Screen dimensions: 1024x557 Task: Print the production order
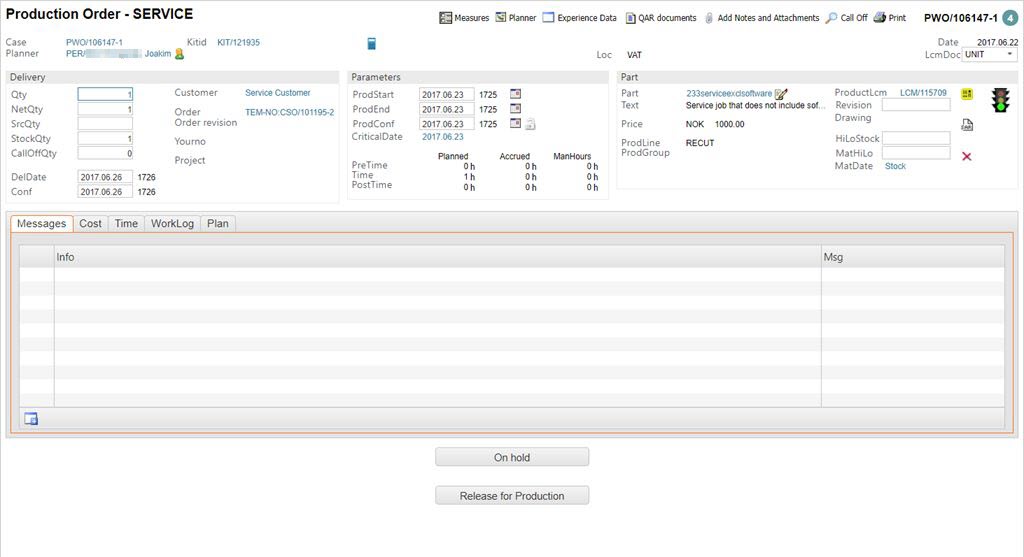pyautogui.click(x=880, y=18)
